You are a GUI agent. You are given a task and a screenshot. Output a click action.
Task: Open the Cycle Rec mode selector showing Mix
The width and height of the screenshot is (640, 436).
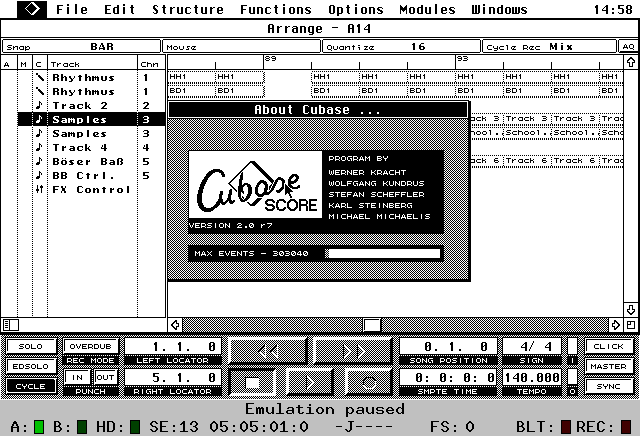click(560, 46)
